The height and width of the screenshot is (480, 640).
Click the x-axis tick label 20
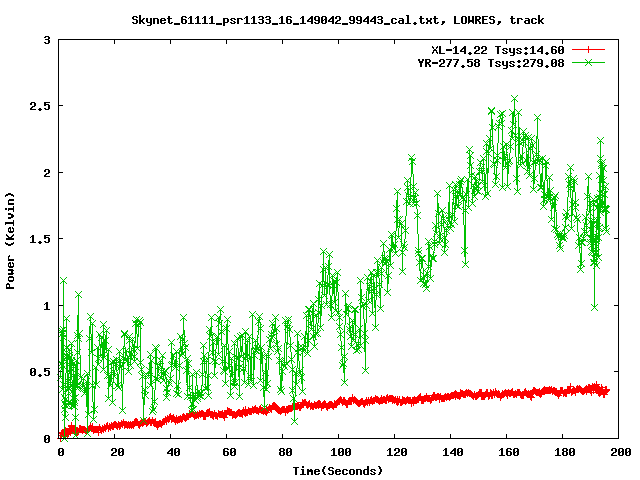tap(115, 452)
